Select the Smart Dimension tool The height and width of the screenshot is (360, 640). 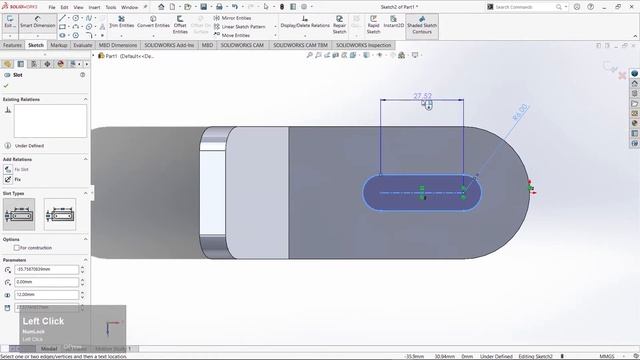38,22
